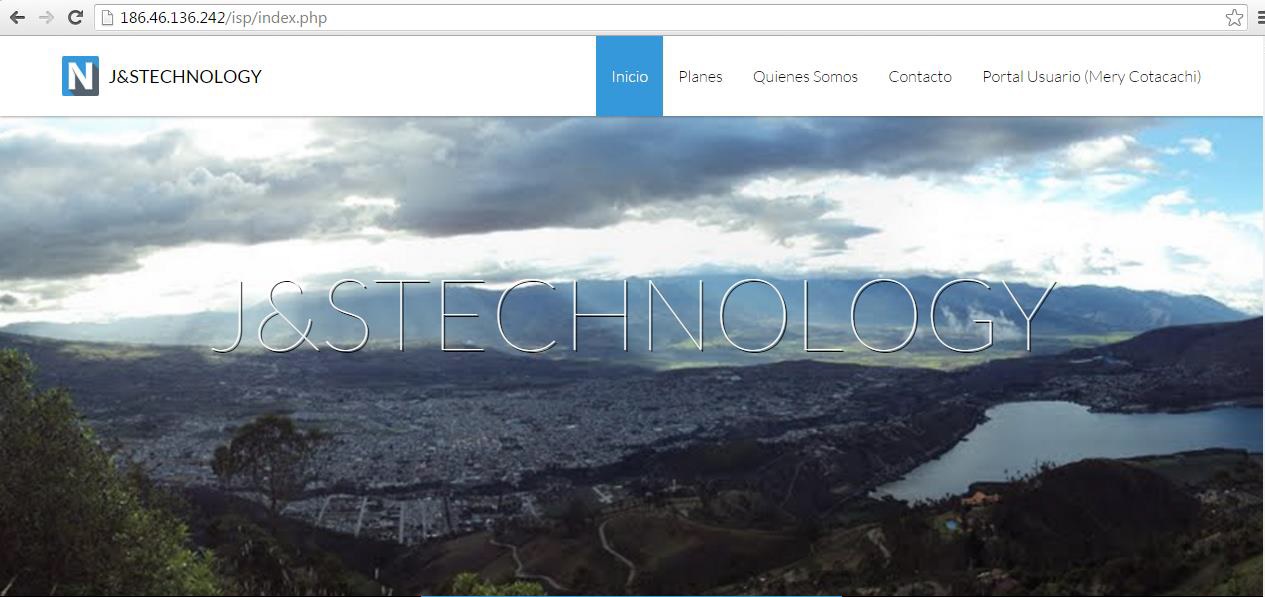Select the Inicio menu tab
1265x597 pixels.
click(x=629, y=76)
